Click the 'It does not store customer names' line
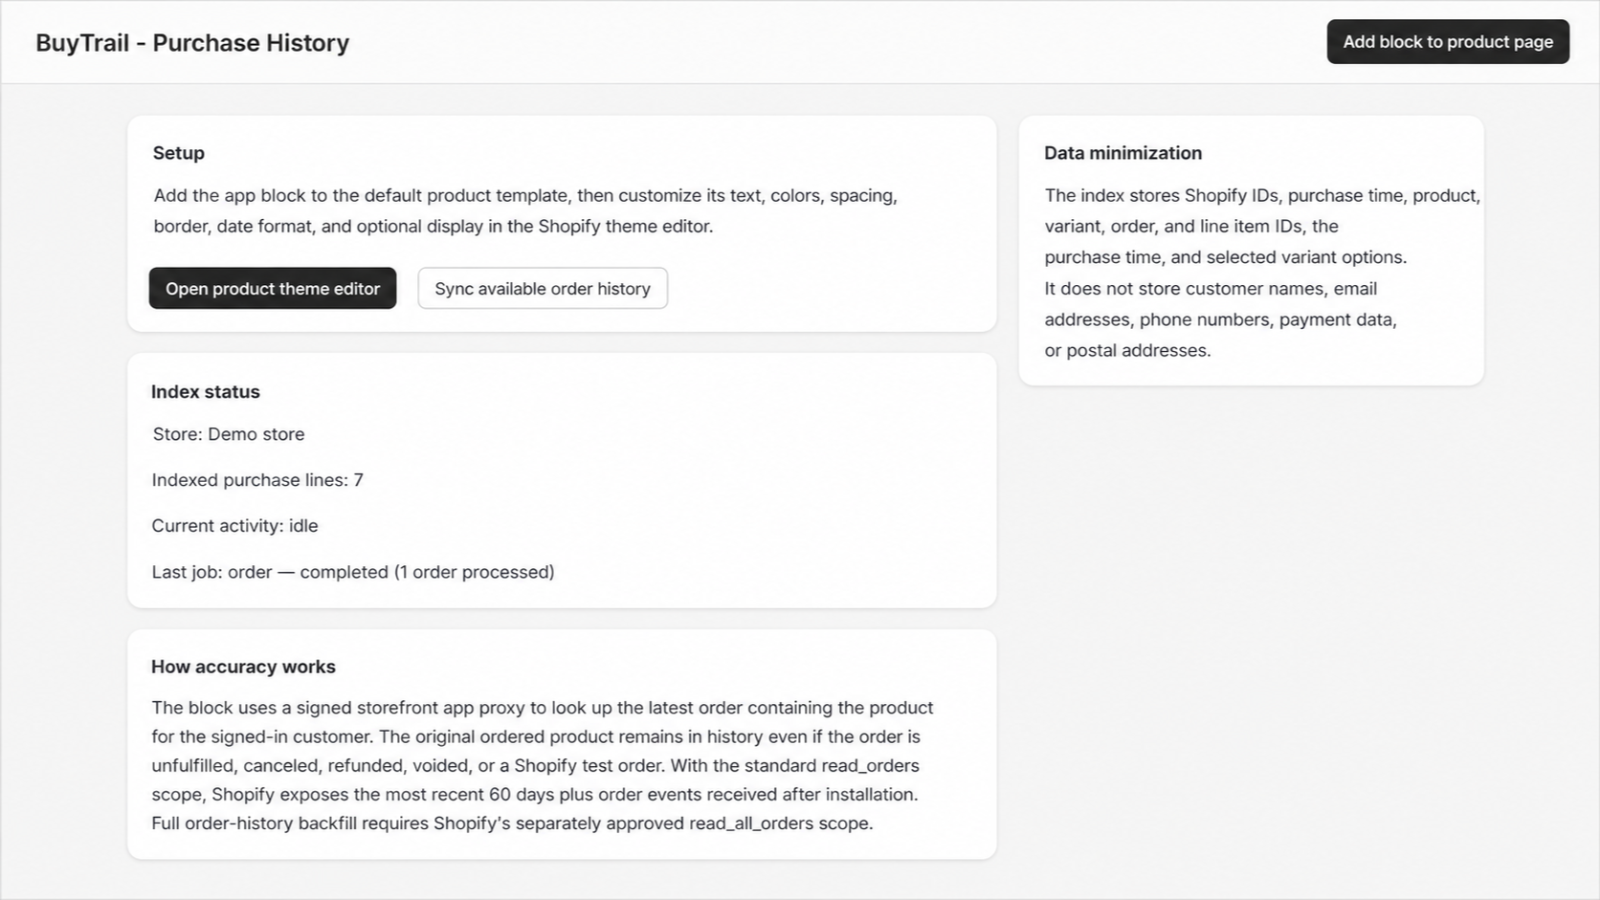Viewport: 1600px width, 900px height. (x=1211, y=288)
